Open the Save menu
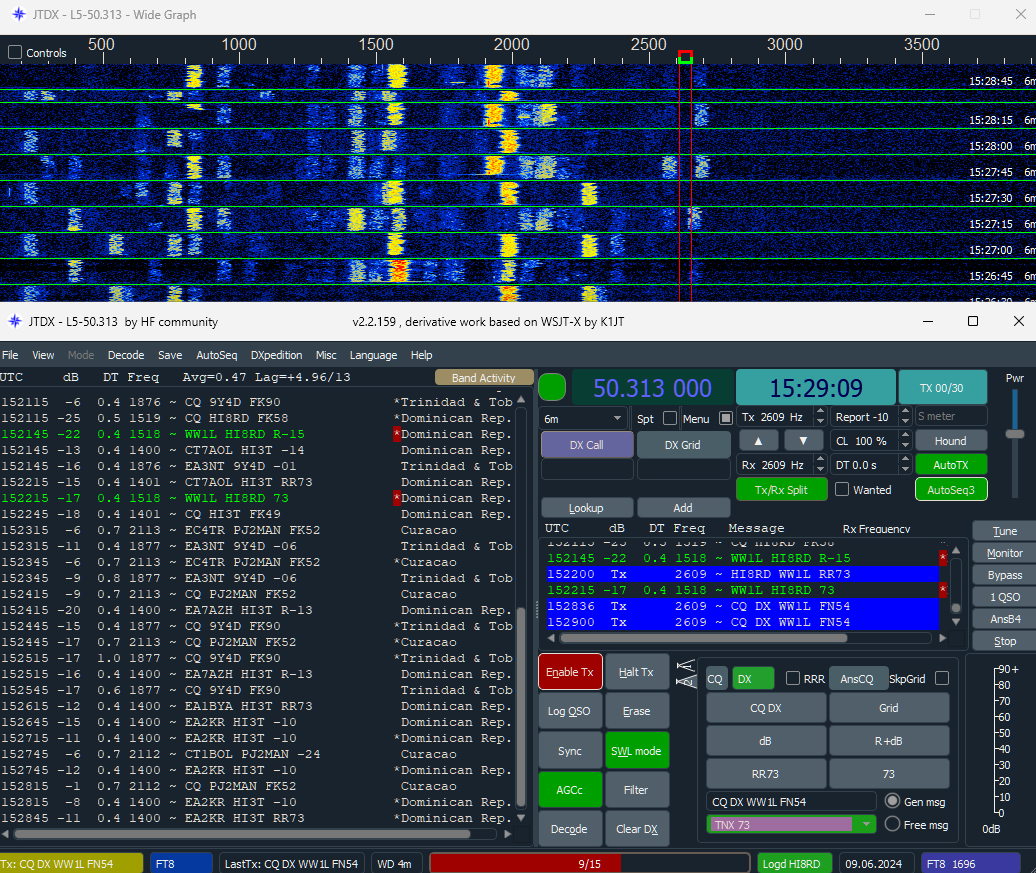Screen dimensions: 1036x873 pyautogui.click(x=170, y=355)
